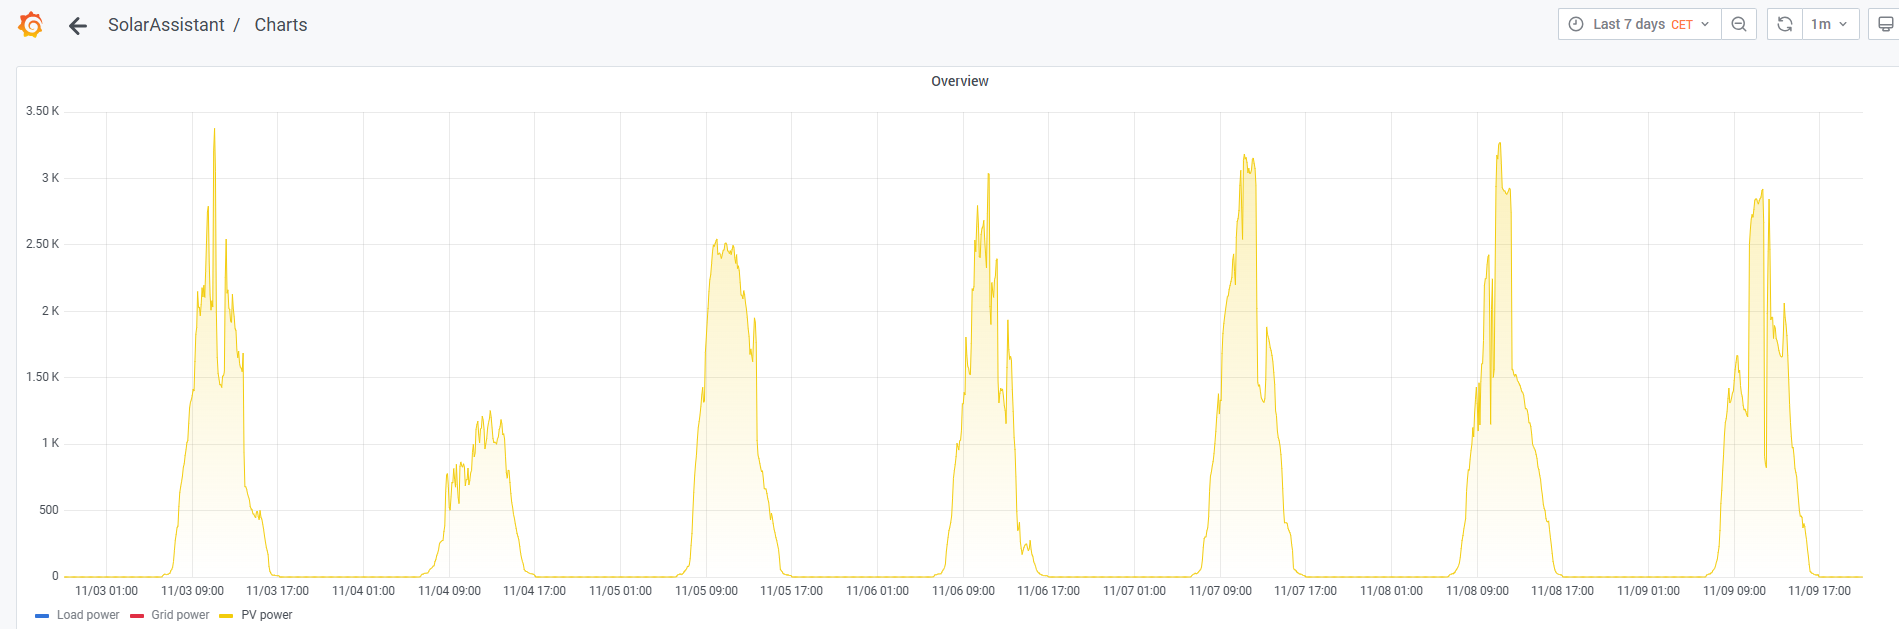Click the yellow PV power color swatch
This screenshot has width=1899, height=629.
coord(226,616)
